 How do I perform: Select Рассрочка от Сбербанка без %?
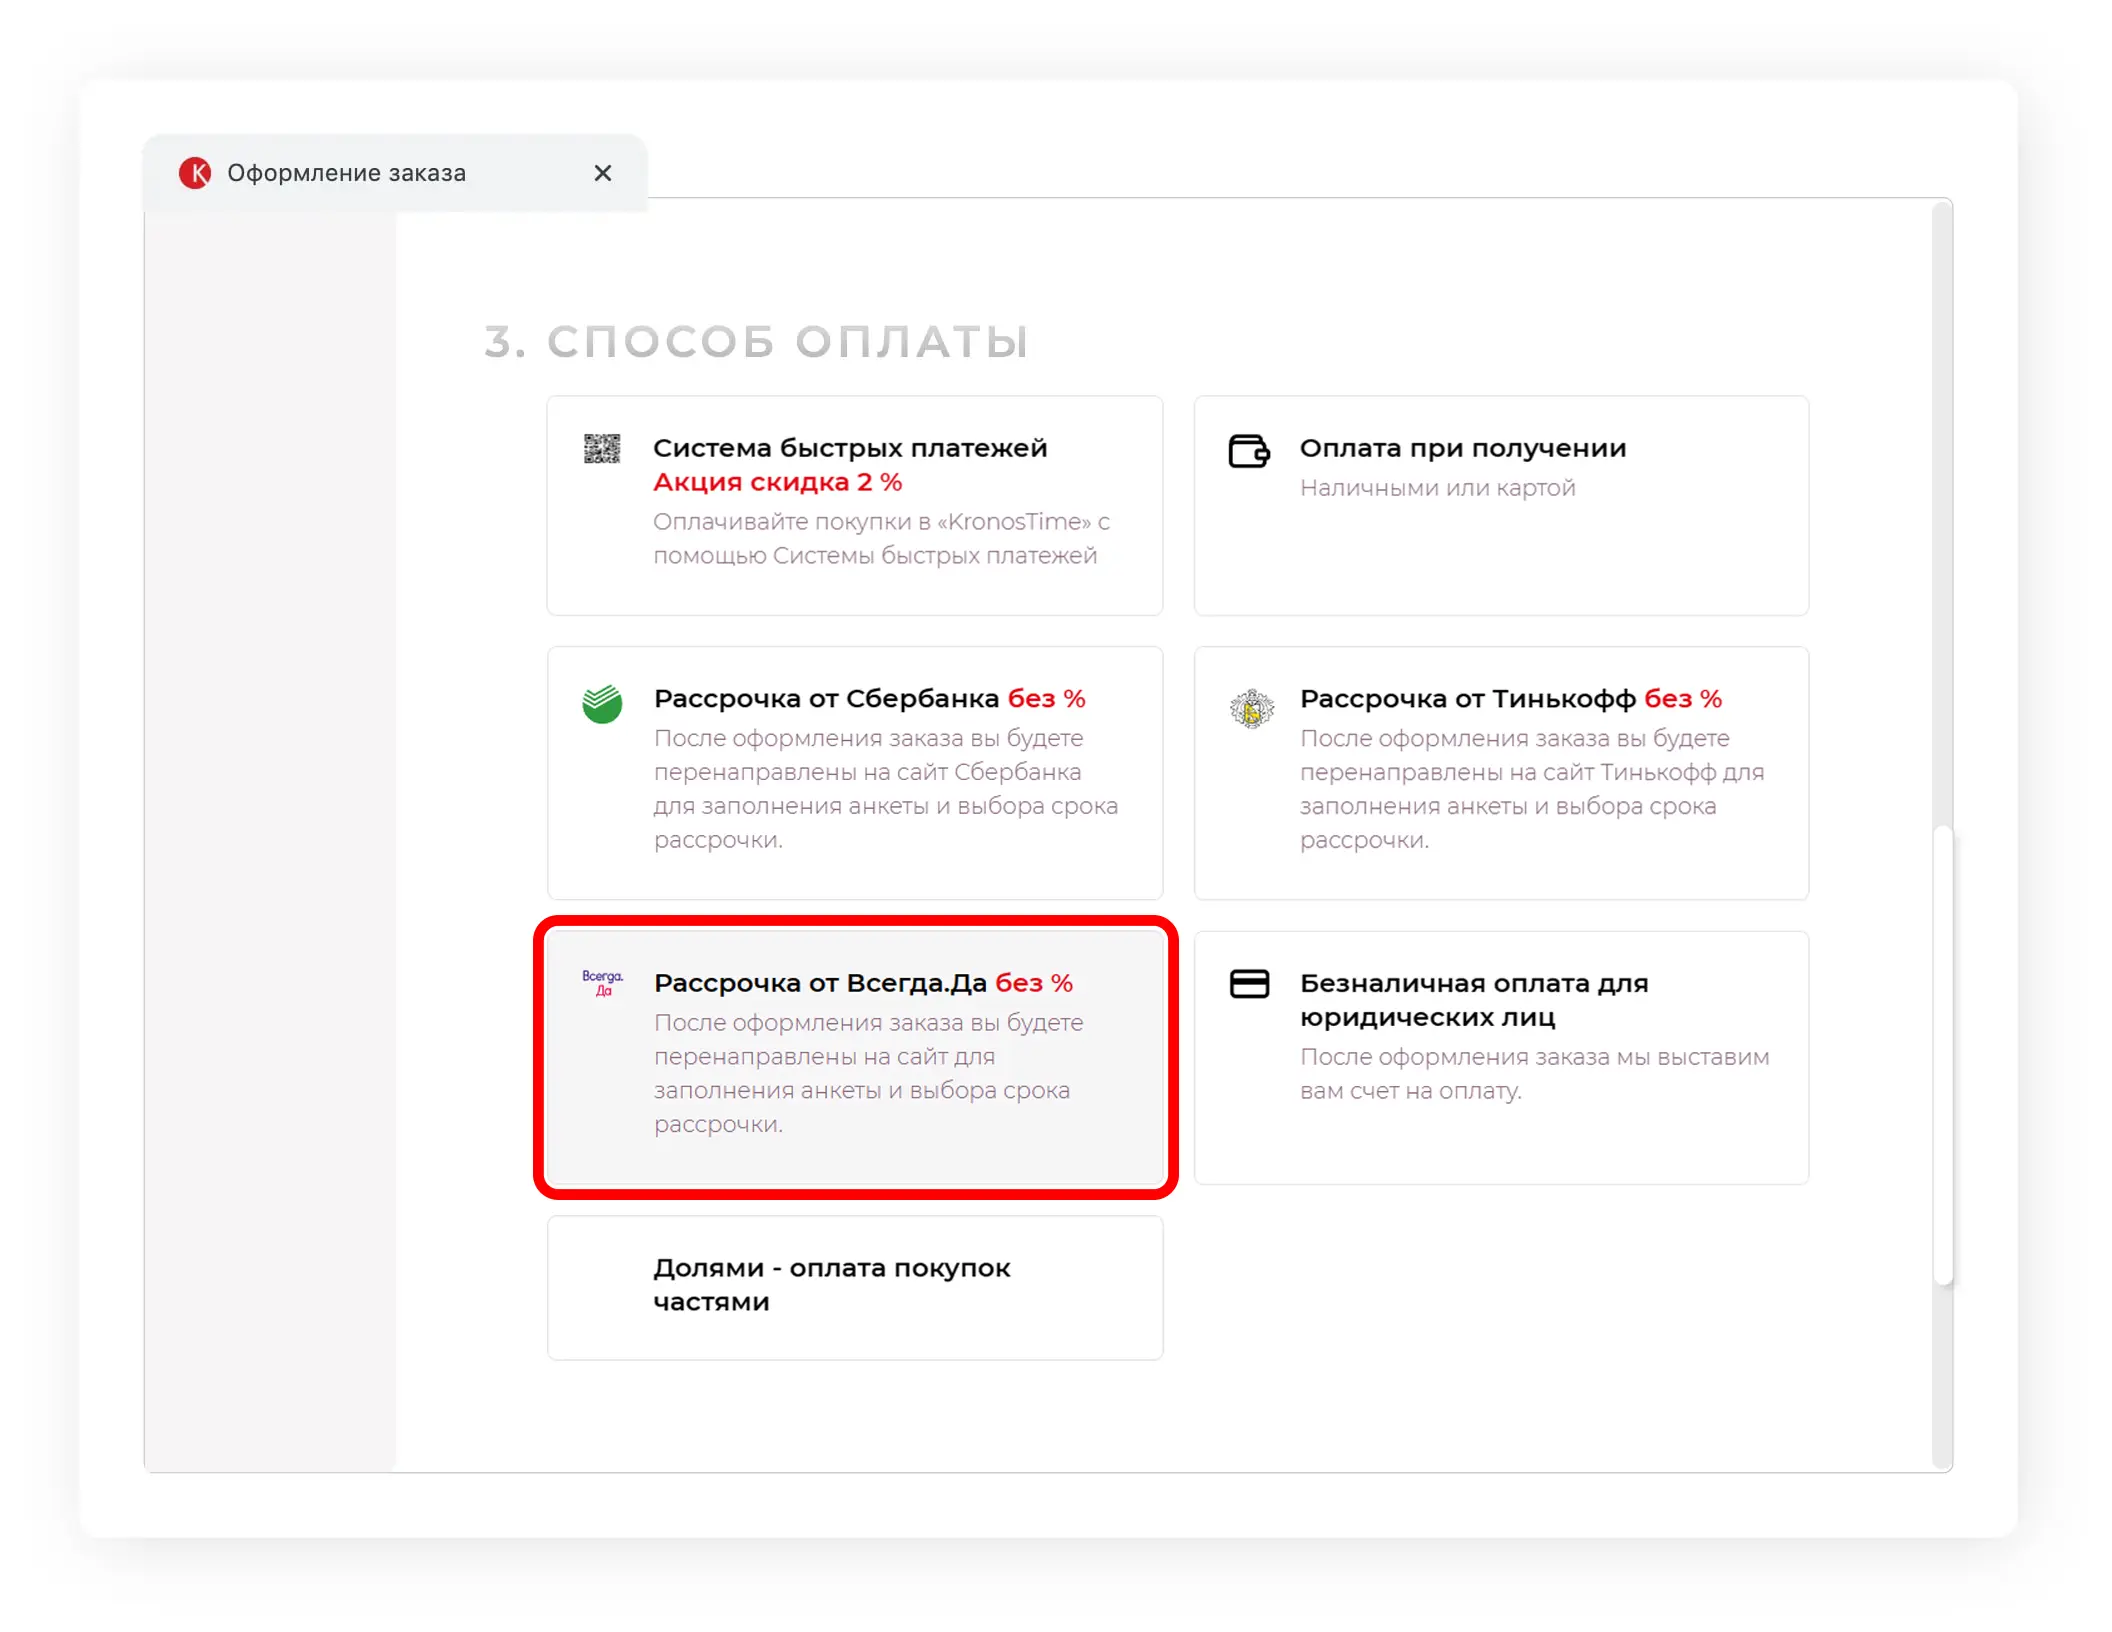point(855,773)
